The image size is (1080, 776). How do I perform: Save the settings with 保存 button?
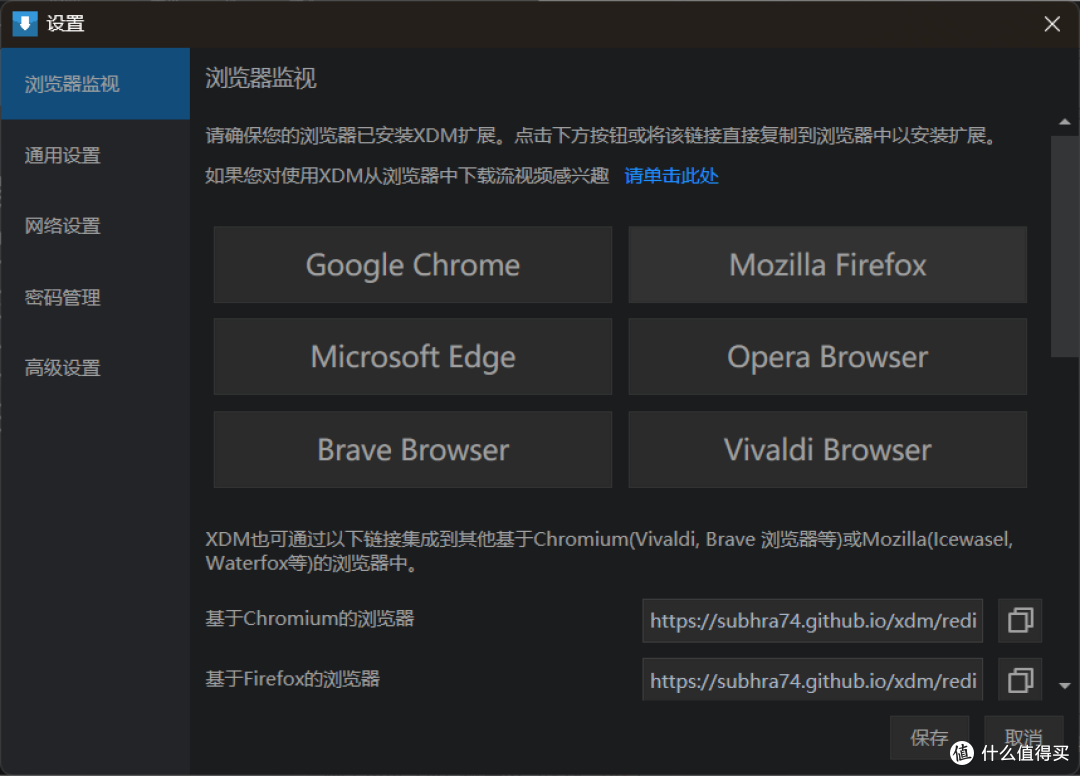pos(929,737)
